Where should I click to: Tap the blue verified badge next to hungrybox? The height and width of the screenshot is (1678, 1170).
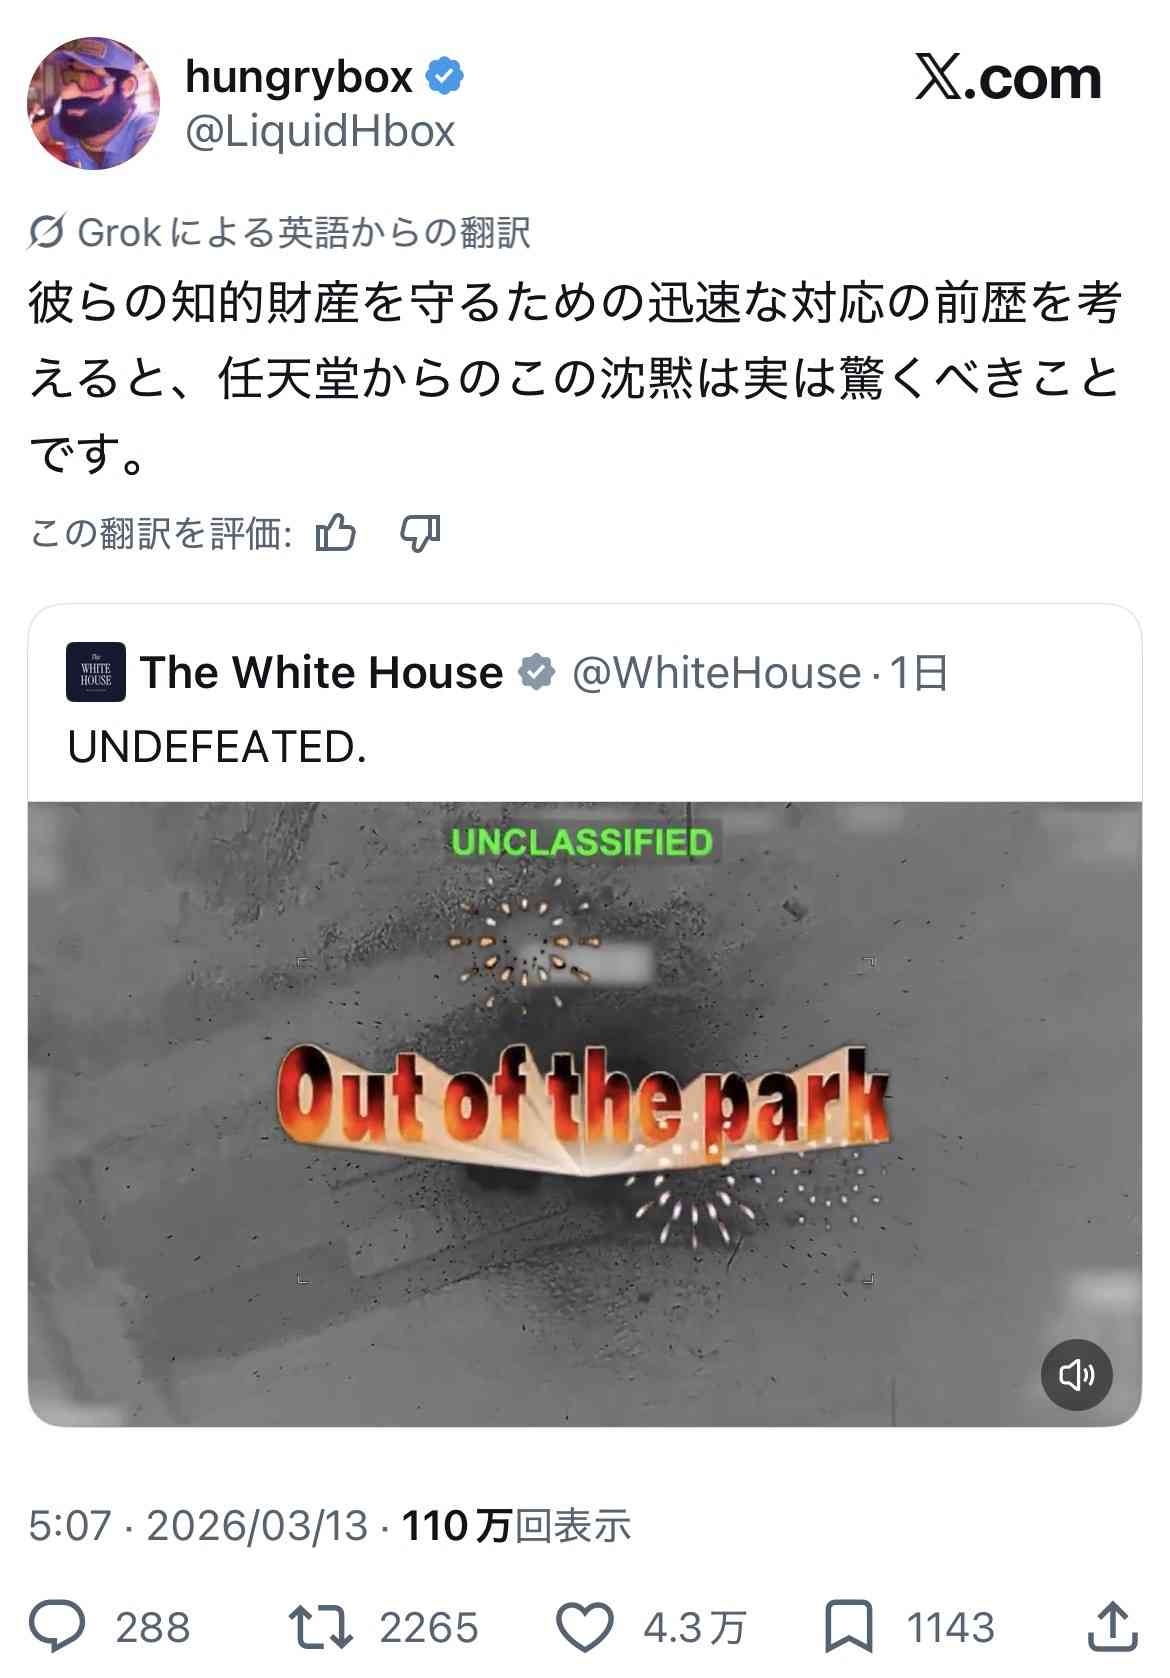point(445,77)
